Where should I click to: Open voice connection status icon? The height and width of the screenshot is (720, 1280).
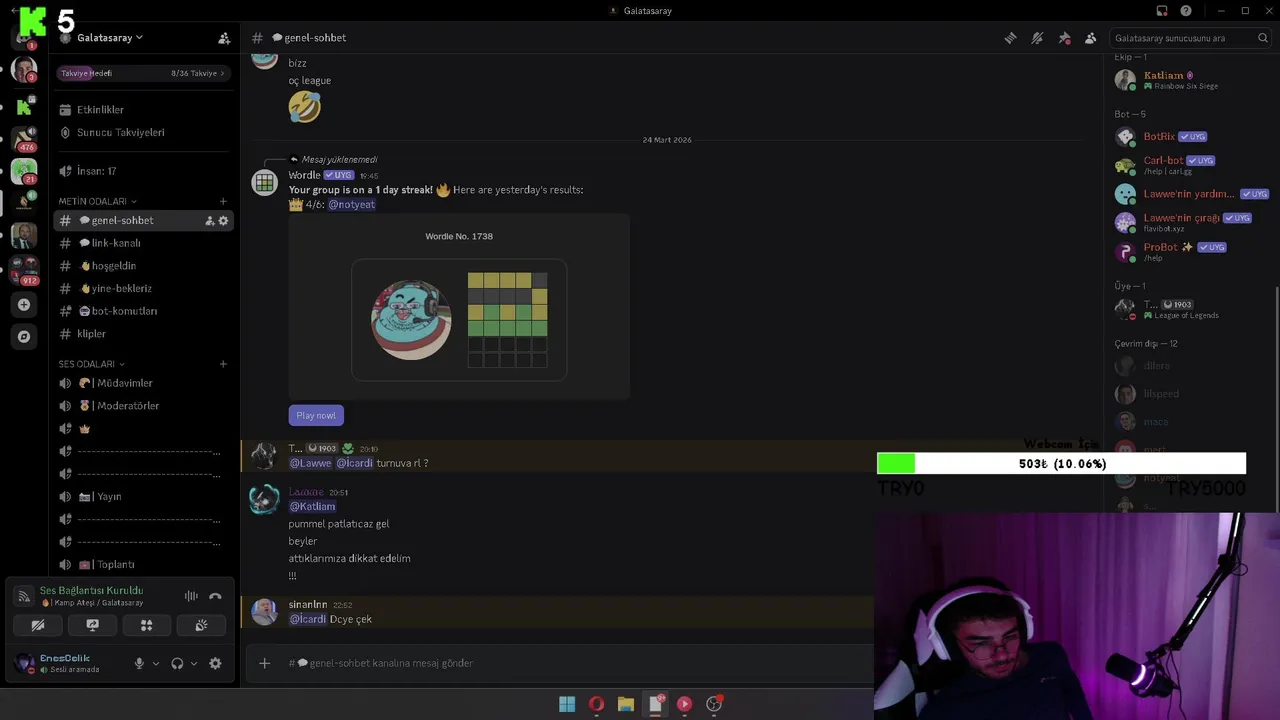pyautogui.click(x=23, y=596)
